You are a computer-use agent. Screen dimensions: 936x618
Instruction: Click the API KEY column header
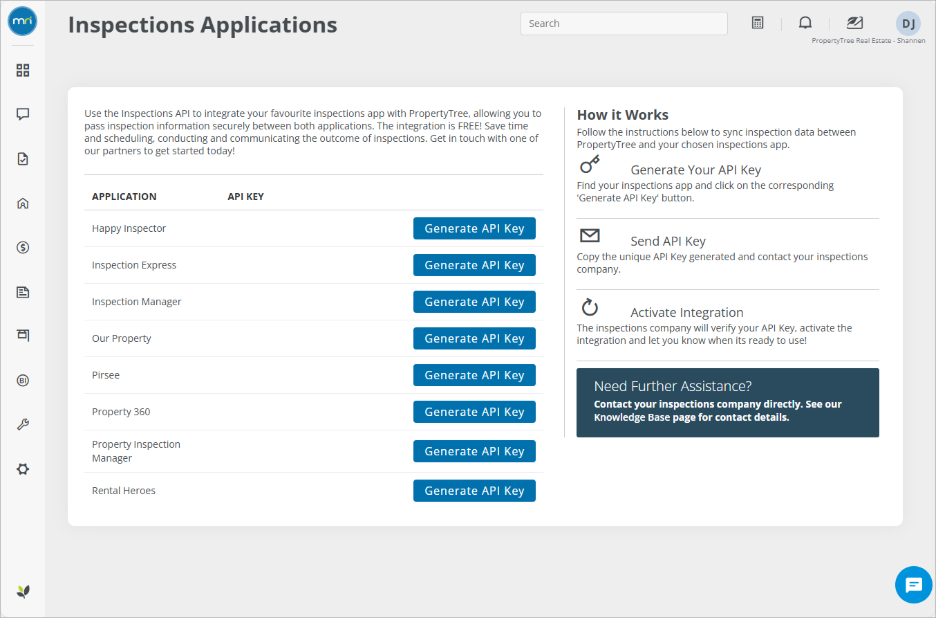[245, 196]
